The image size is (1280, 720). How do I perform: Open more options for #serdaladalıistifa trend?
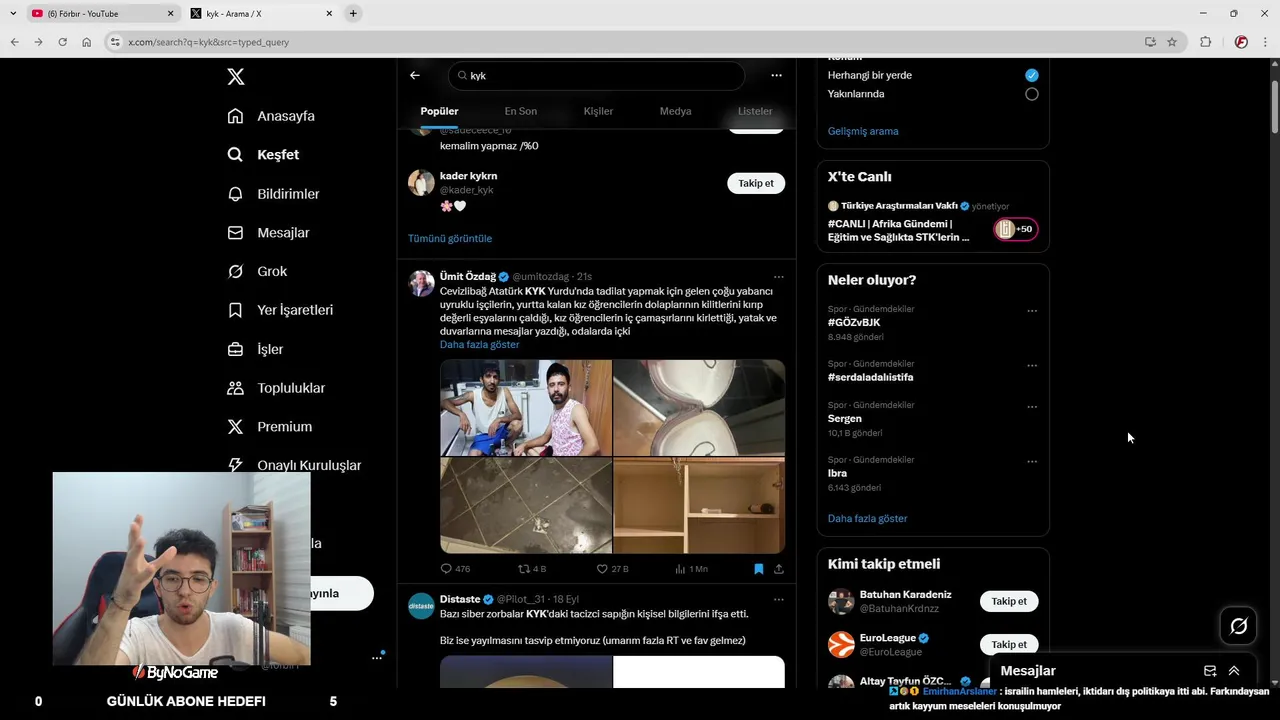tap(1032, 366)
